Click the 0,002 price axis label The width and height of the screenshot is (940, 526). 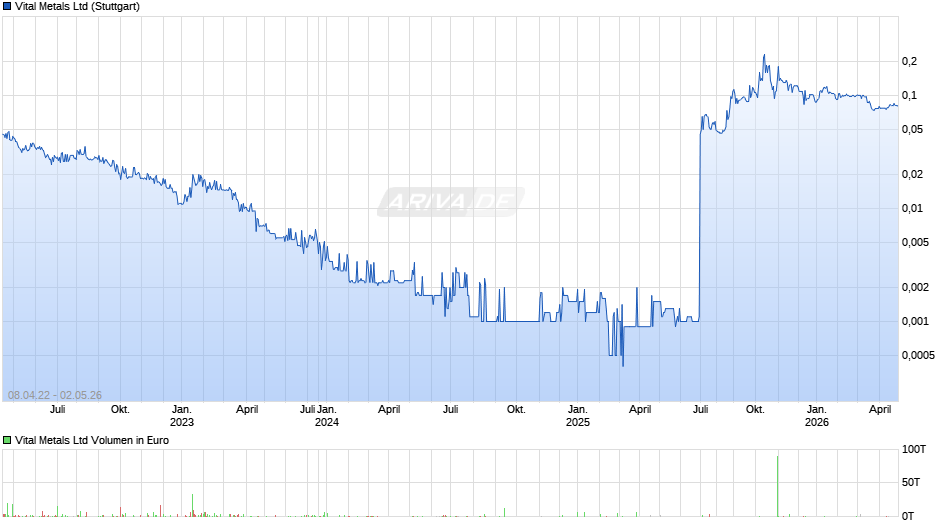(x=915, y=287)
